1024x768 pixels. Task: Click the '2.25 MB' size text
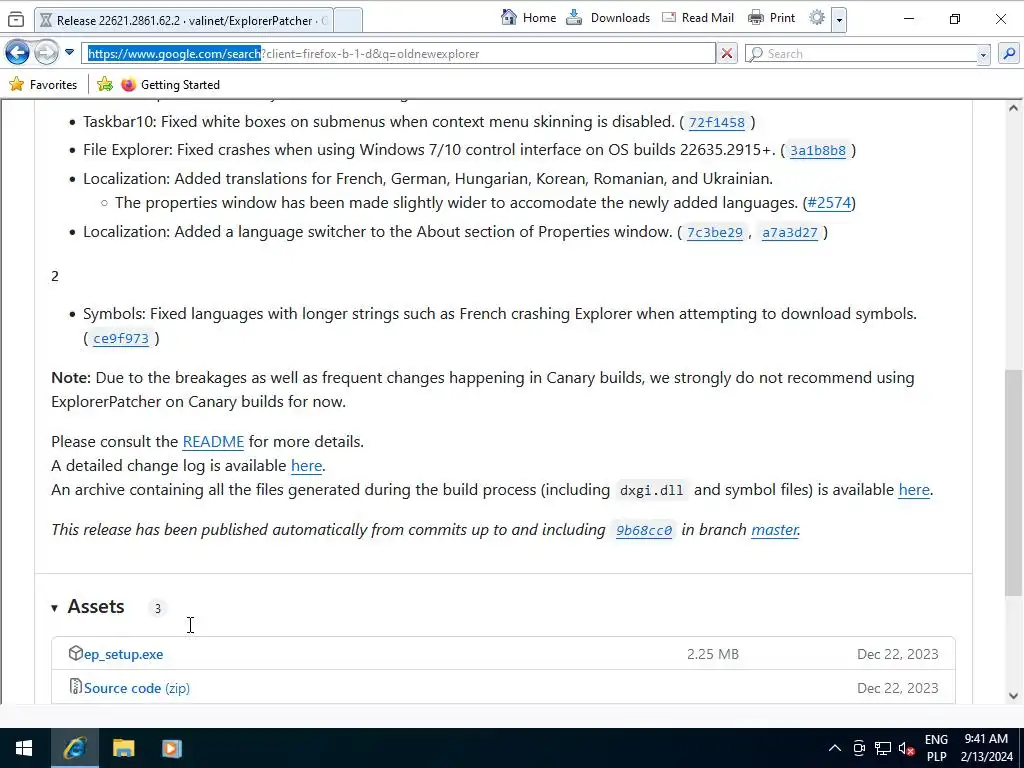(712, 654)
